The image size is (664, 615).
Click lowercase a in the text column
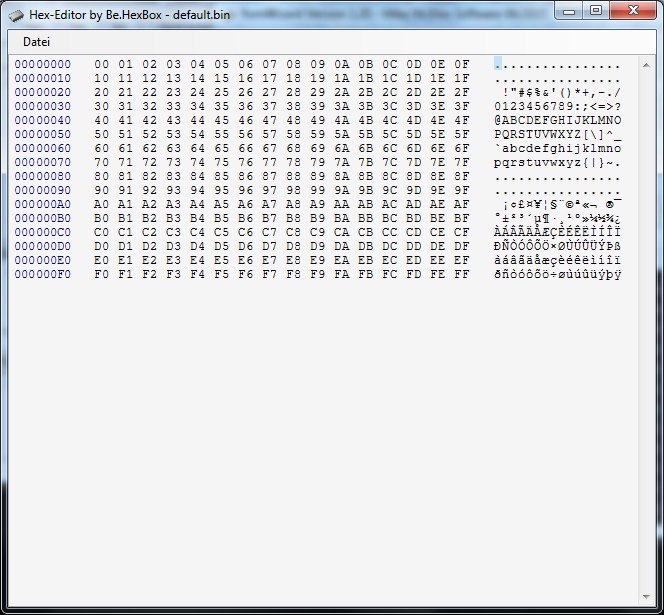point(506,148)
